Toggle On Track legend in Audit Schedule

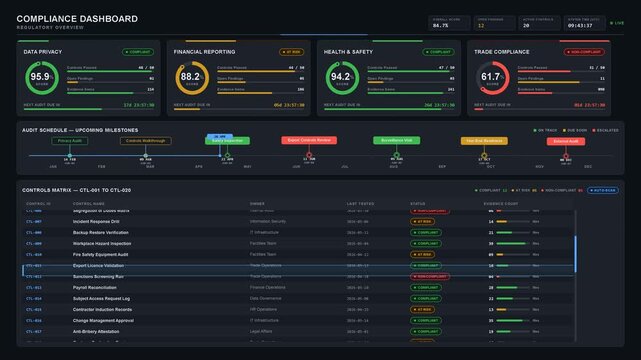pos(545,130)
